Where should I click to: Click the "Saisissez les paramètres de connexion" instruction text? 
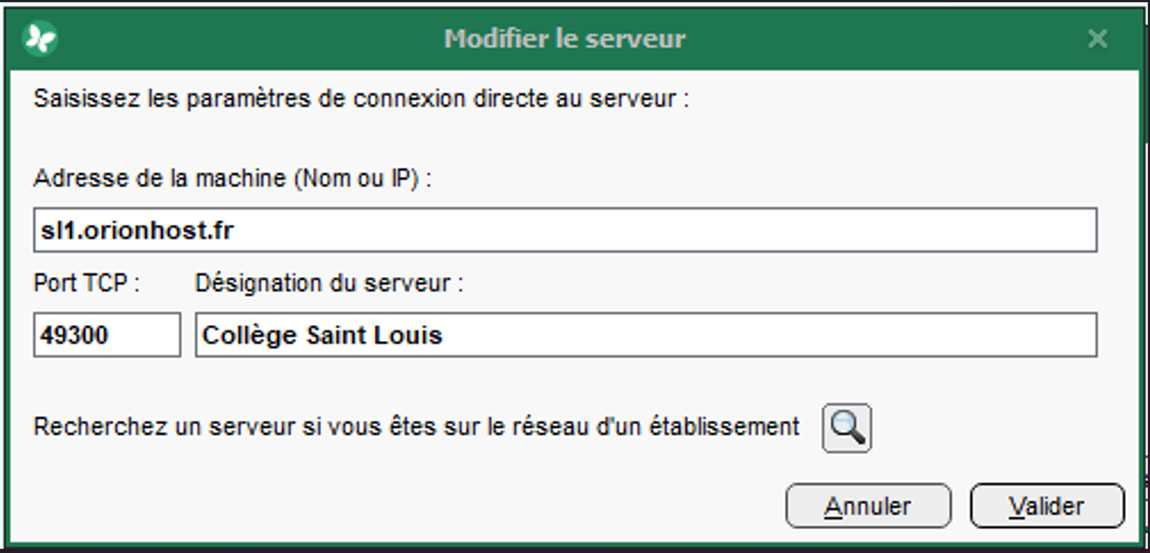click(361, 99)
